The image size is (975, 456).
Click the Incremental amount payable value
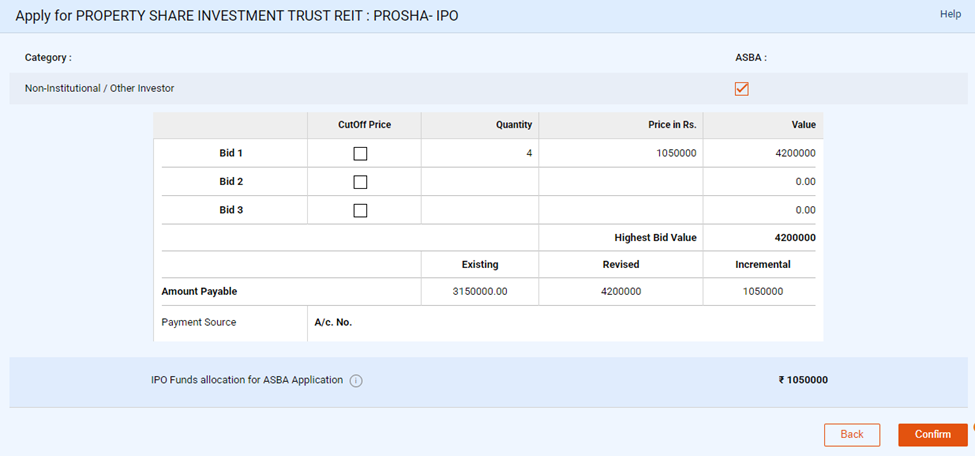click(x=763, y=292)
